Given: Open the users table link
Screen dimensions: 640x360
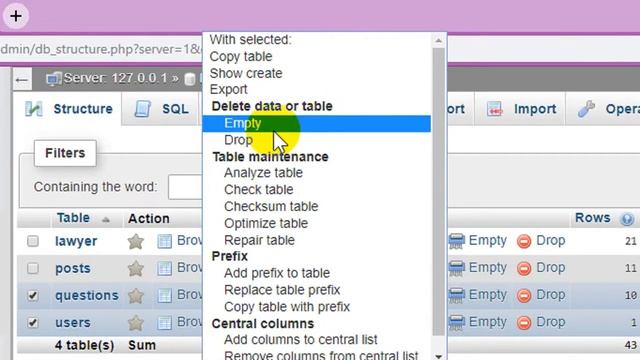Looking at the screenshot, I should (x=73, y=323).
